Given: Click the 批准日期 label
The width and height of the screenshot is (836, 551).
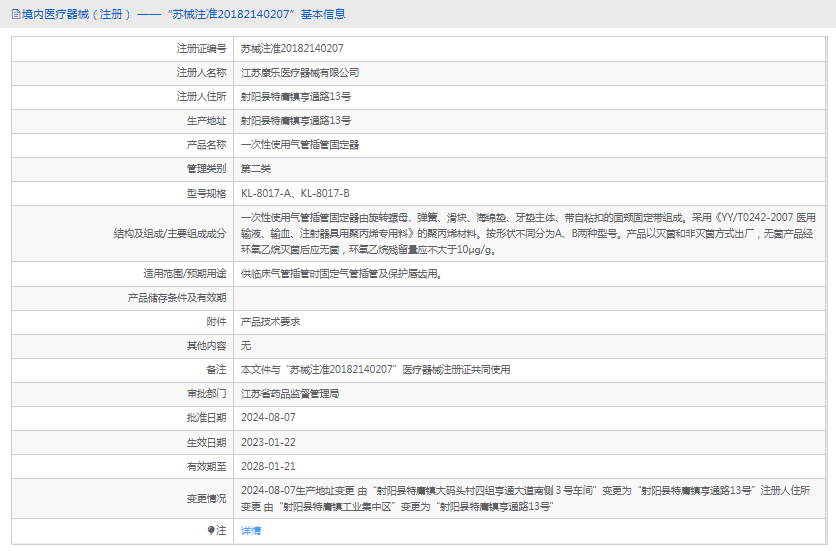Looking at the screenshot, I should point(206,418).
